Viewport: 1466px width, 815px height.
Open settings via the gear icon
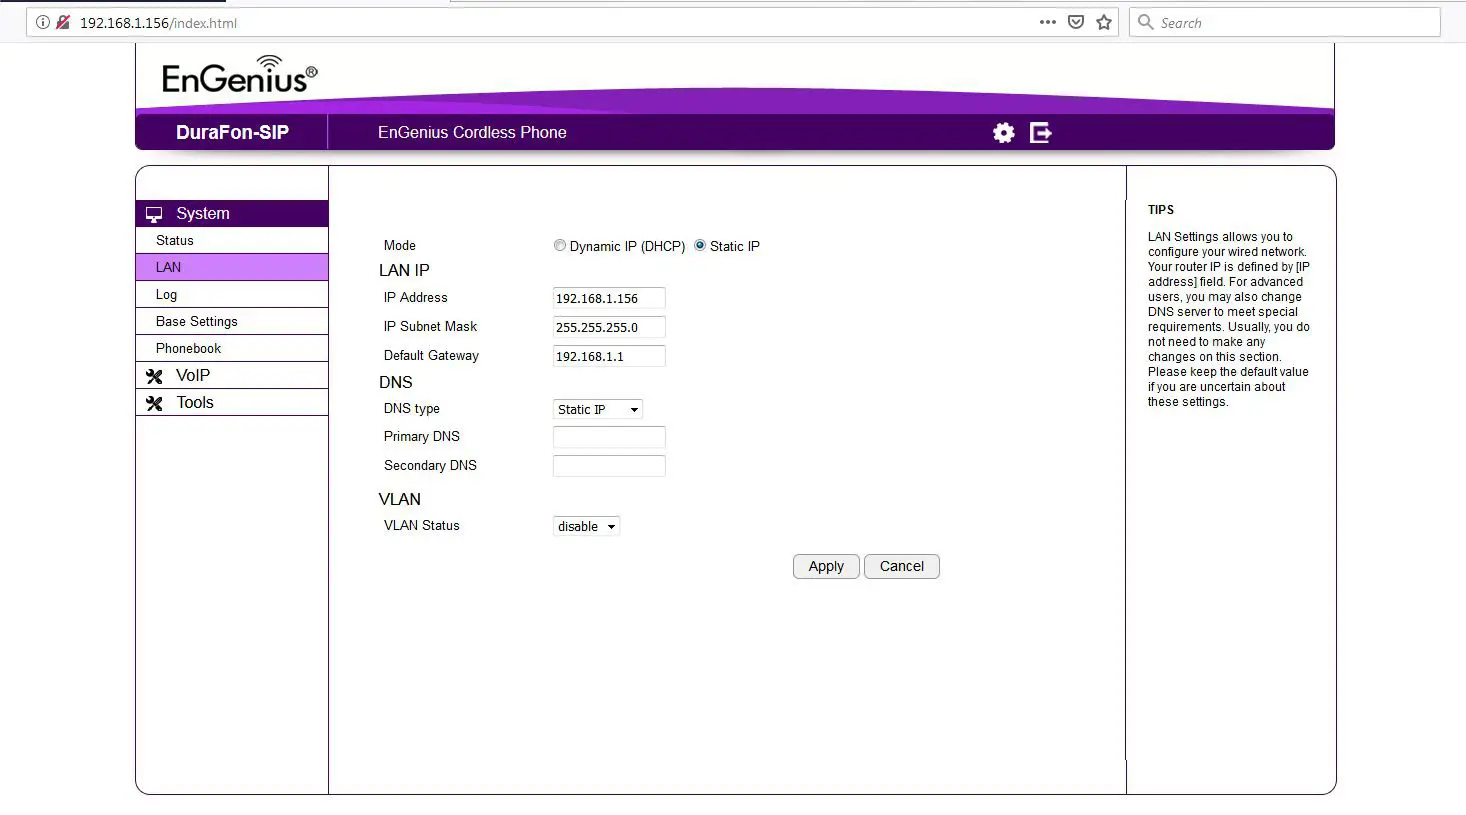pos(1003,132)
